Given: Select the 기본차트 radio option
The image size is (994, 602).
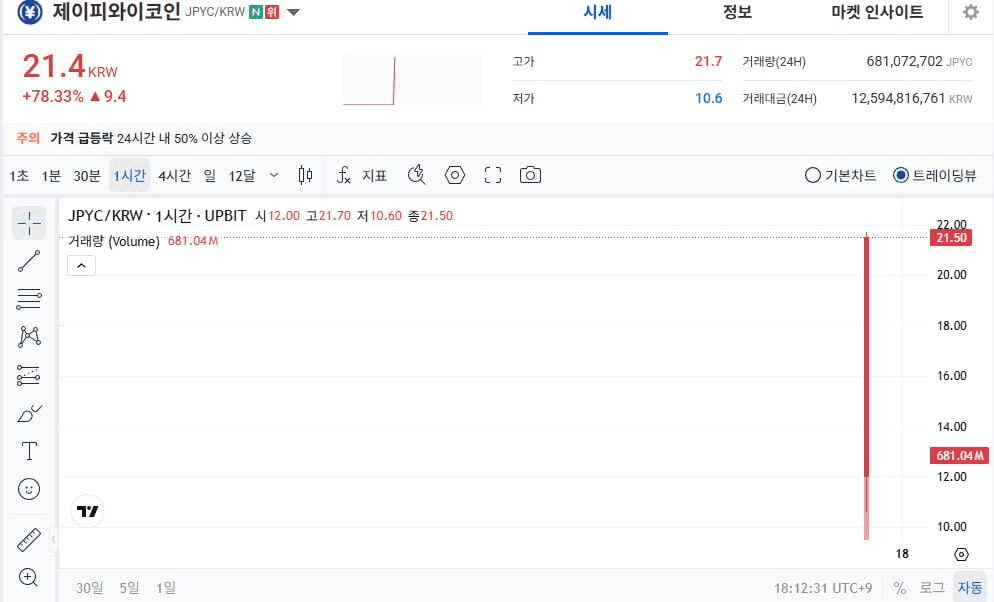Looking at the screenshot, I should 840,176.
